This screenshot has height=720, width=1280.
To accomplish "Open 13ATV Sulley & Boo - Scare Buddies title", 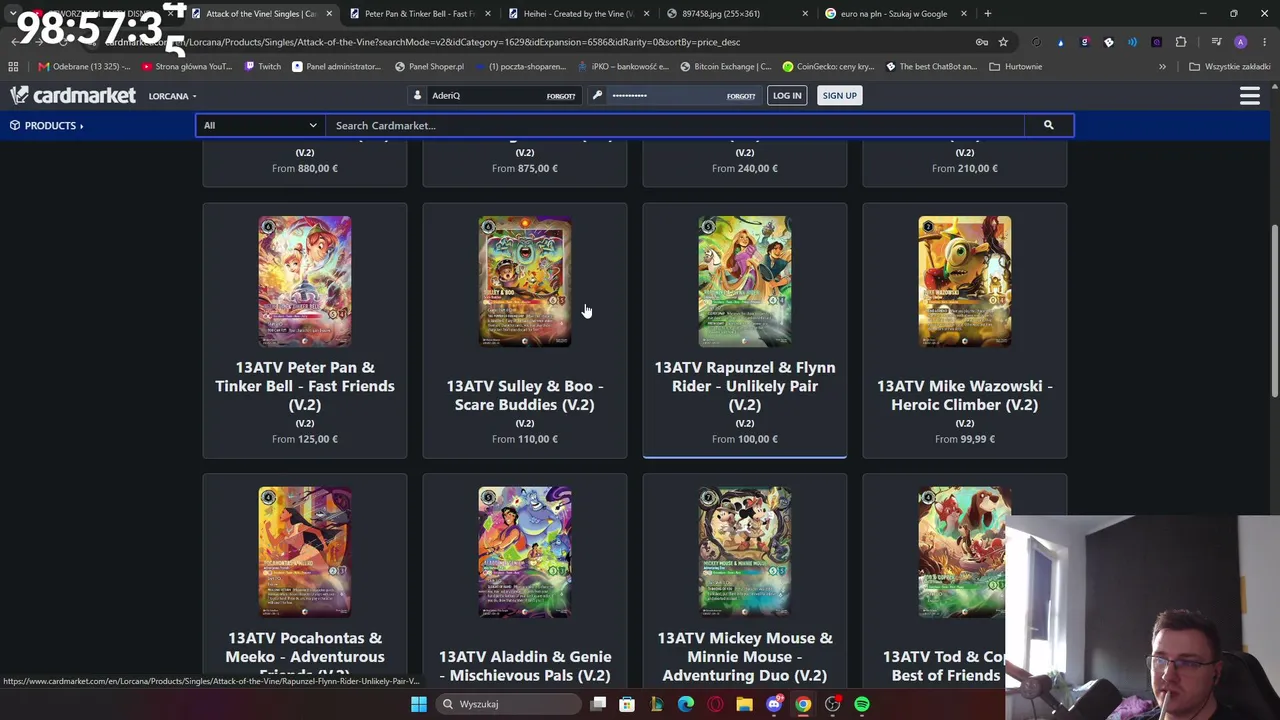I will click(x=525, y=395).
